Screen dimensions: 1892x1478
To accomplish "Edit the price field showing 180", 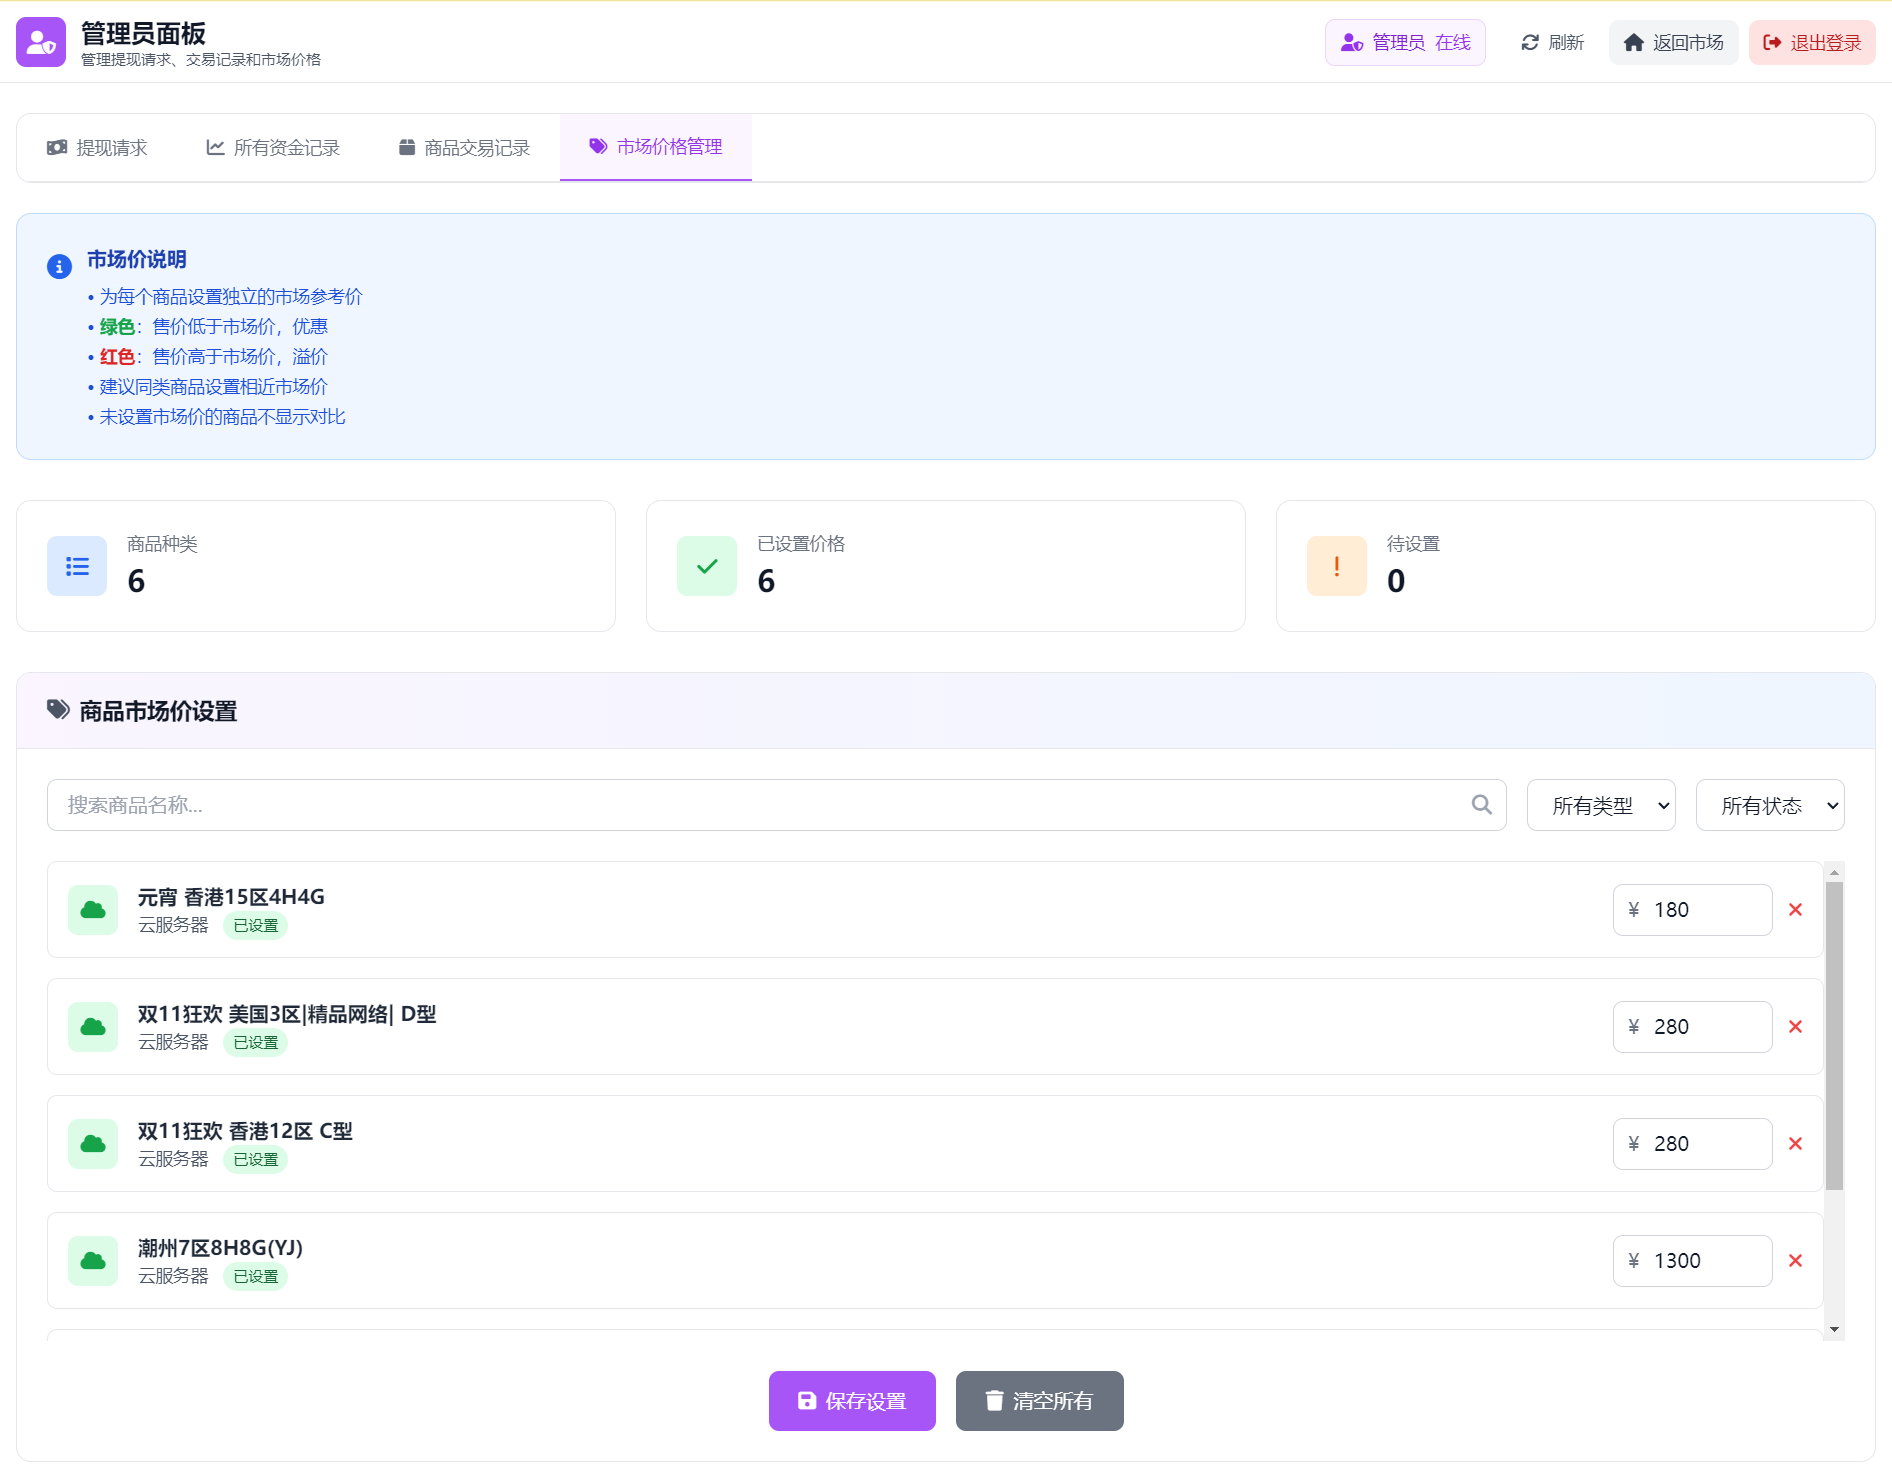I will coord(1692,910).
